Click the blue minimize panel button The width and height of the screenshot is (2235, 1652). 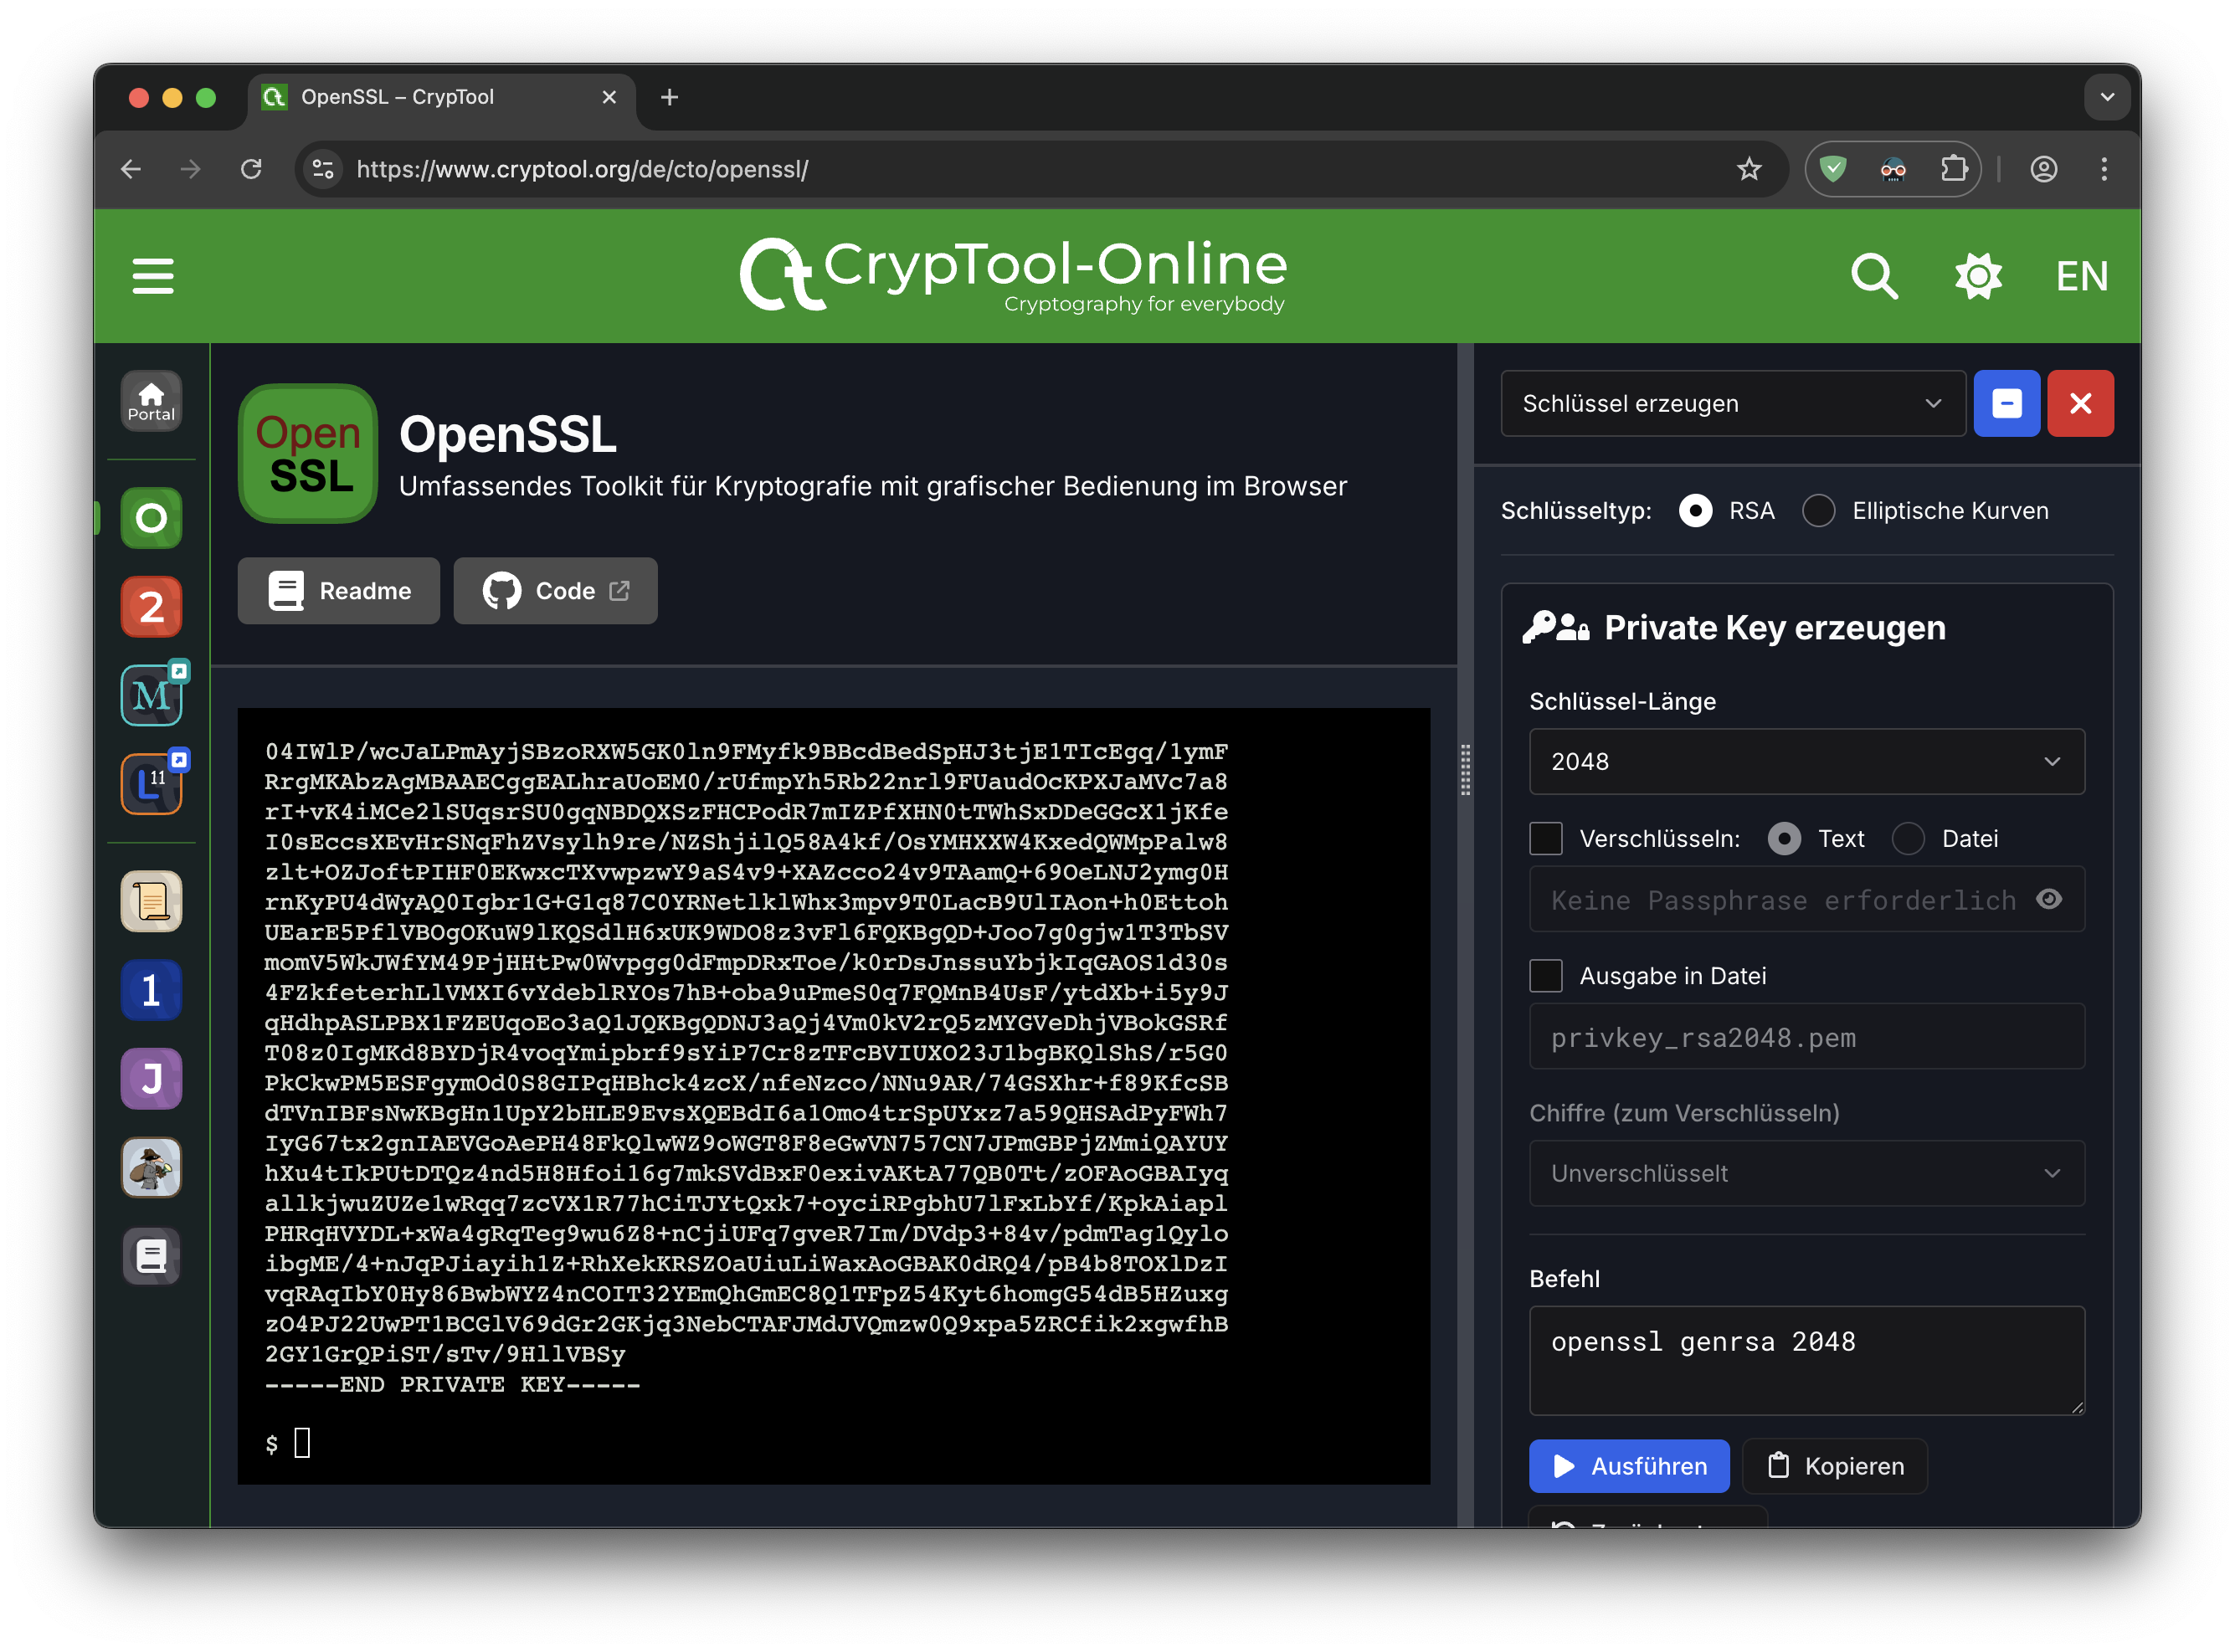[2006, 404]
